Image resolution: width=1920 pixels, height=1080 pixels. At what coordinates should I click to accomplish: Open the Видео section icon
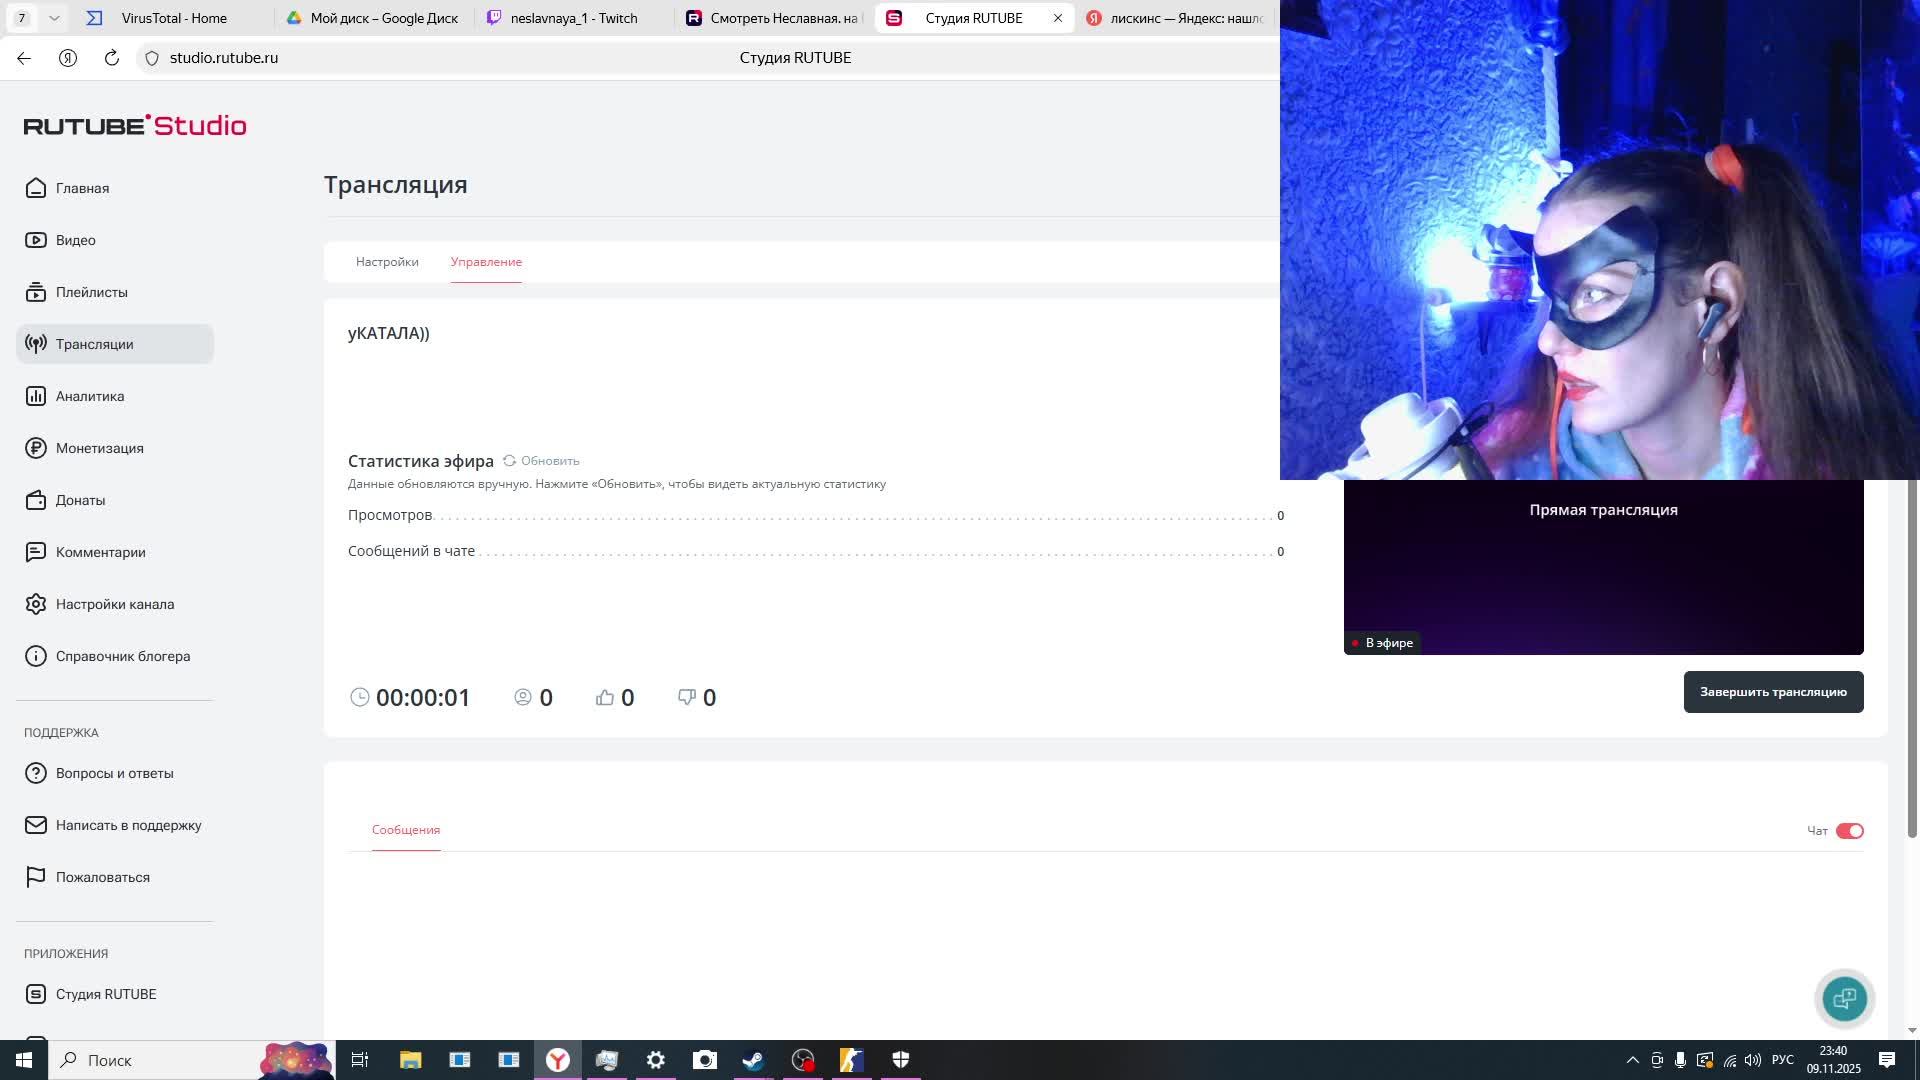coord(36,240)
